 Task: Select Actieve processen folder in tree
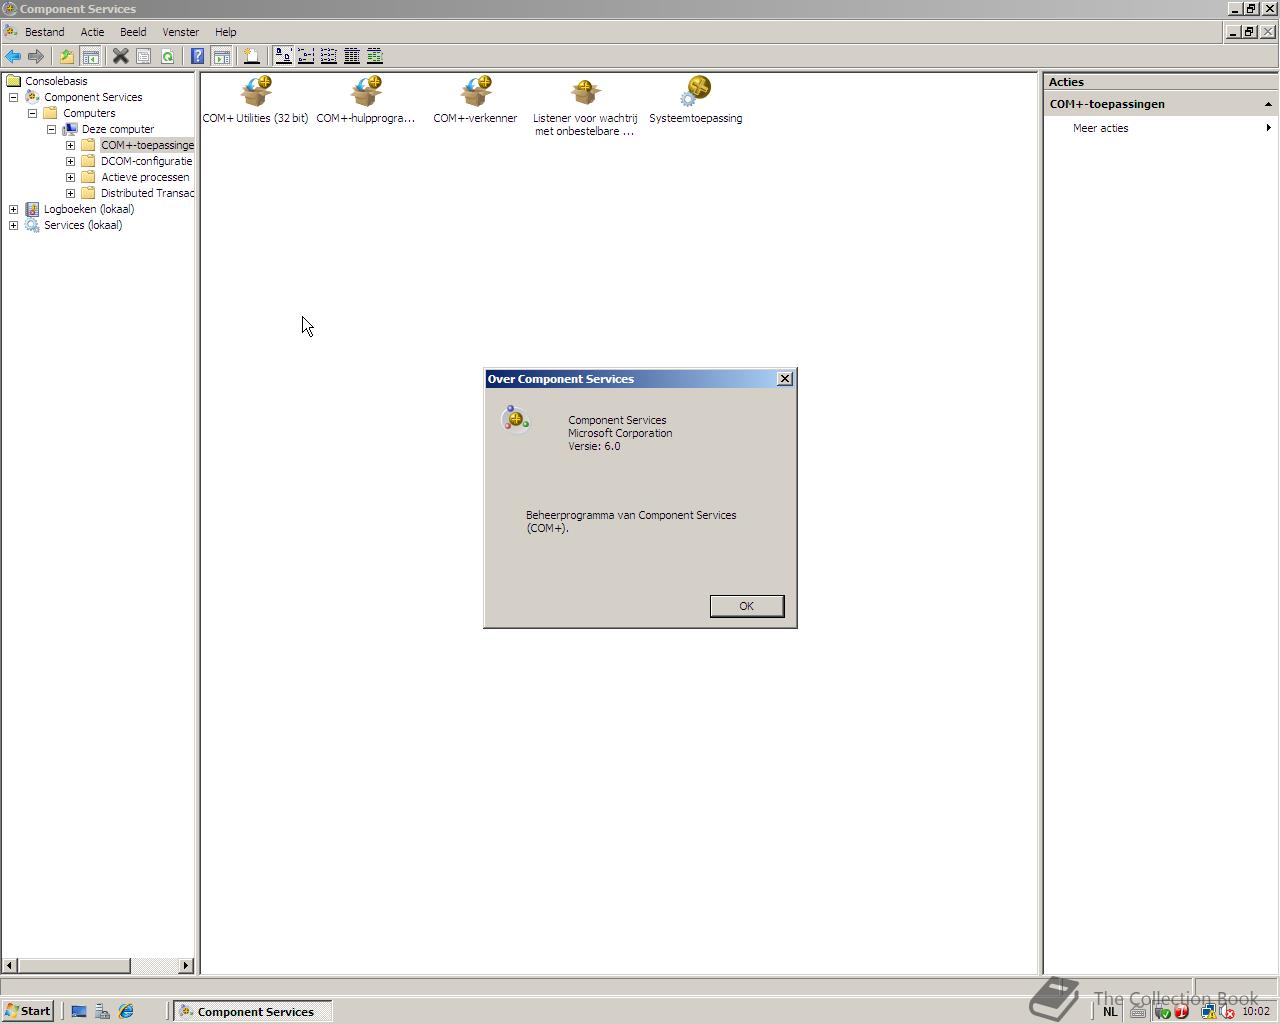[145, 177]
